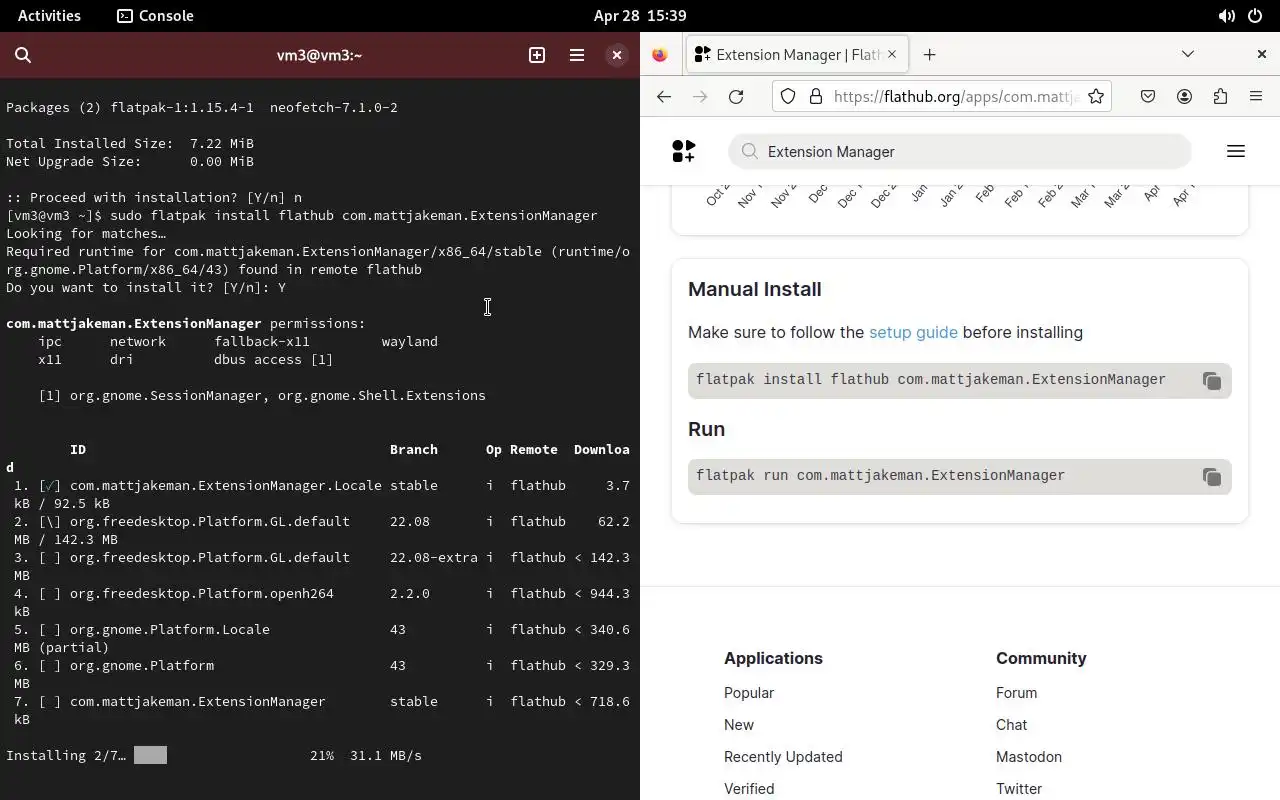Click the Manual Install heading
The height and width of the screenshot is (800, 1280).
coord(755,289)
